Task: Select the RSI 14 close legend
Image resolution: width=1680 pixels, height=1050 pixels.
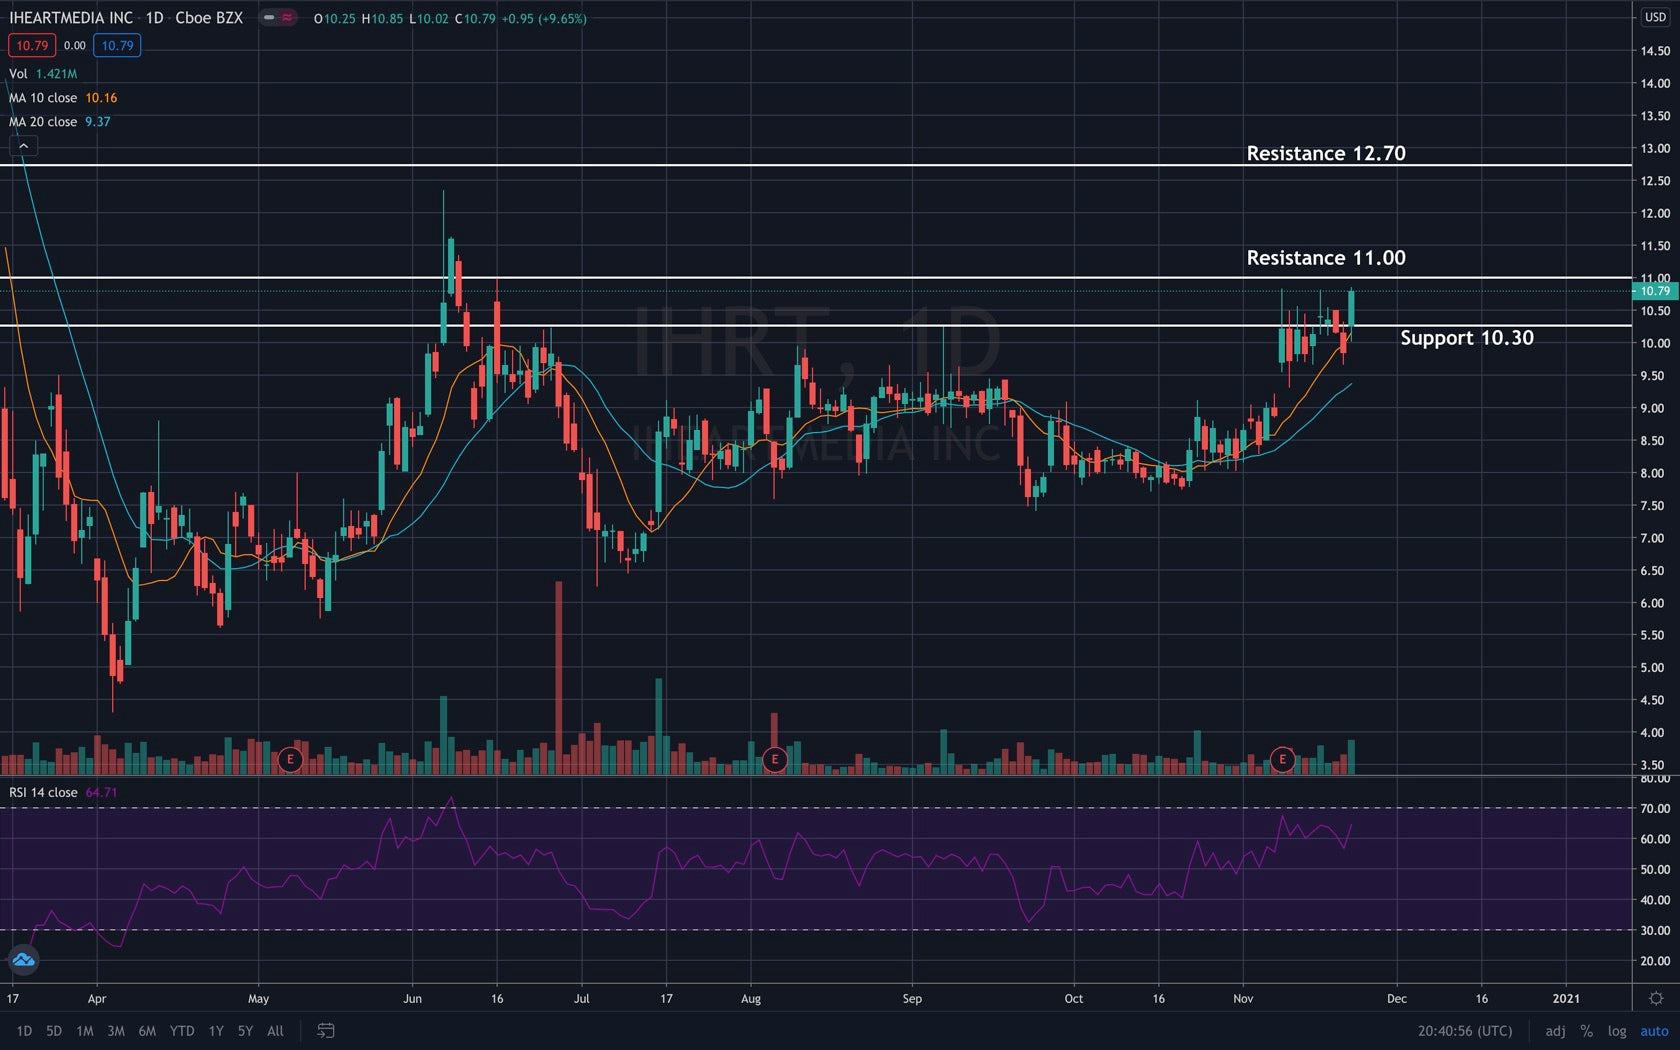Action: [x=63, y=792]
